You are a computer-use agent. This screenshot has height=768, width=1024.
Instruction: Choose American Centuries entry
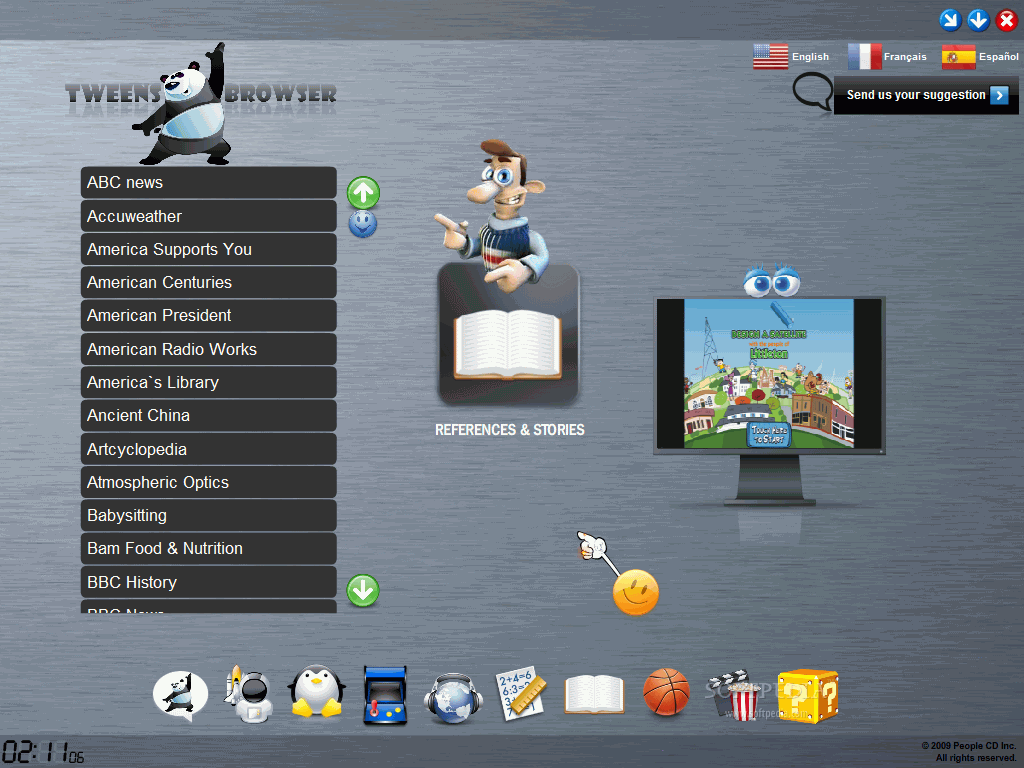pos(208,282)
